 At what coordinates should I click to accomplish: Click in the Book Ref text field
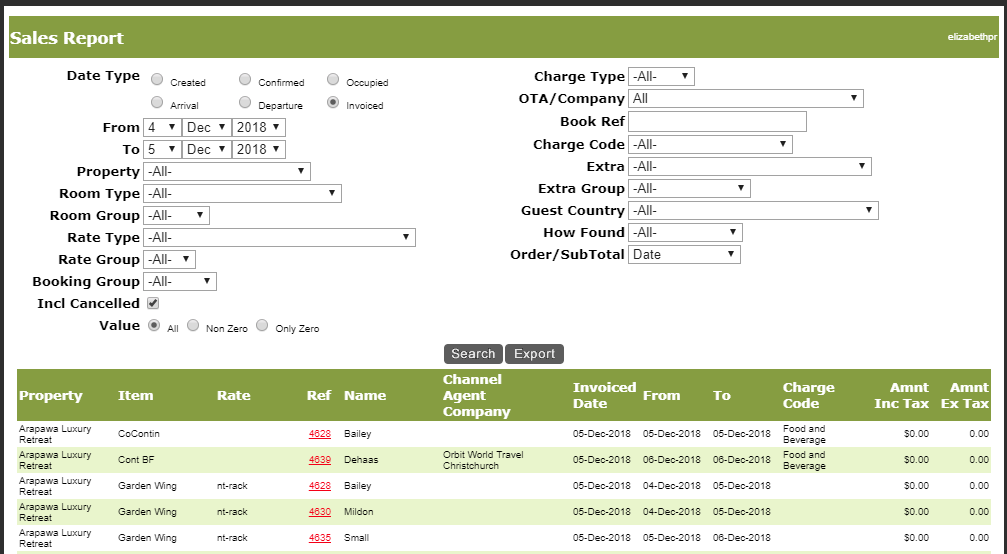717,122
